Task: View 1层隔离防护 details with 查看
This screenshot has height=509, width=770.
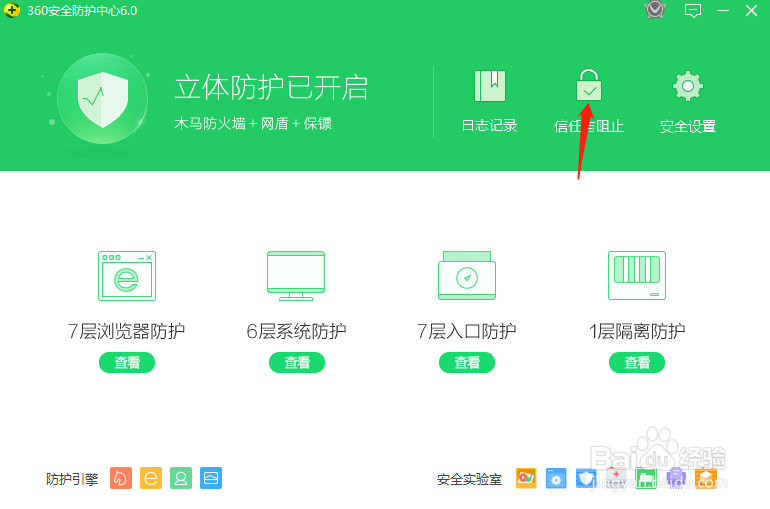Action: (637, 362)
